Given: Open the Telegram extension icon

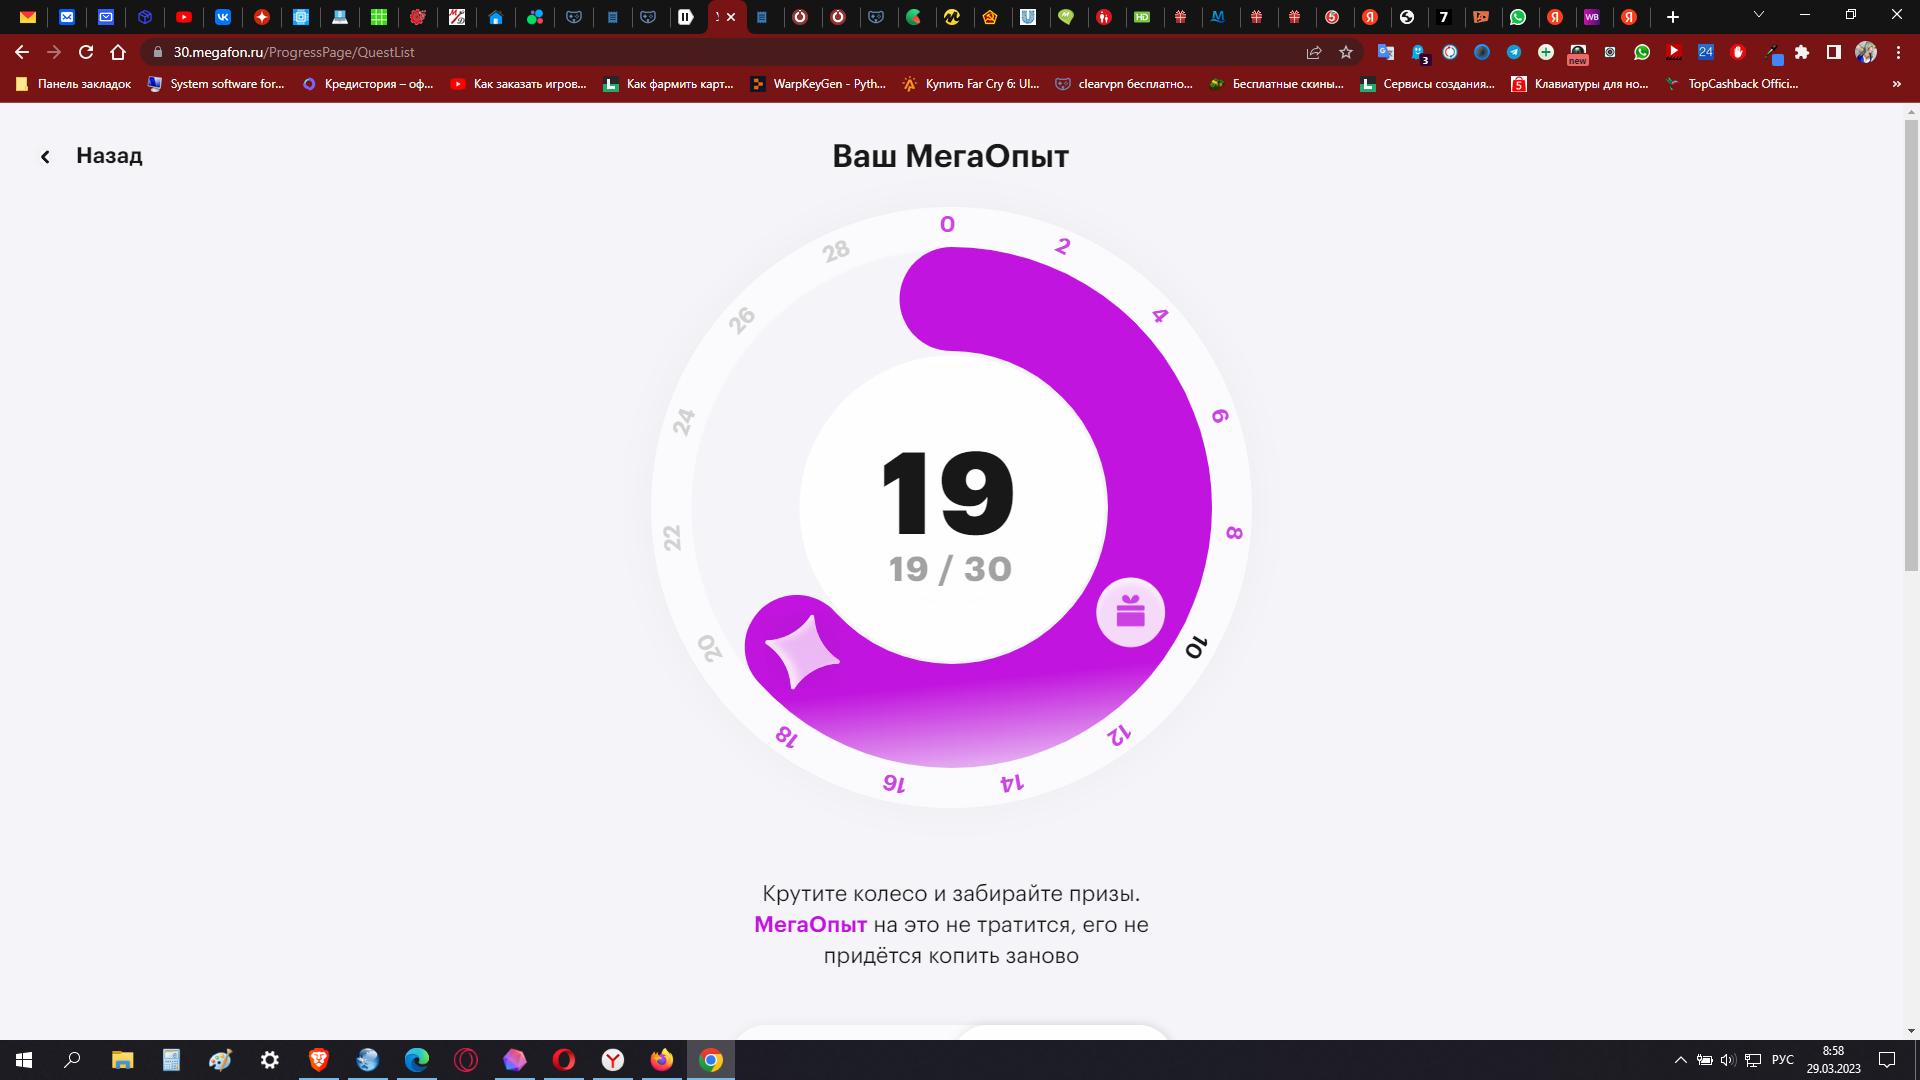Looking at the screenshot, I should (1514, 52).
